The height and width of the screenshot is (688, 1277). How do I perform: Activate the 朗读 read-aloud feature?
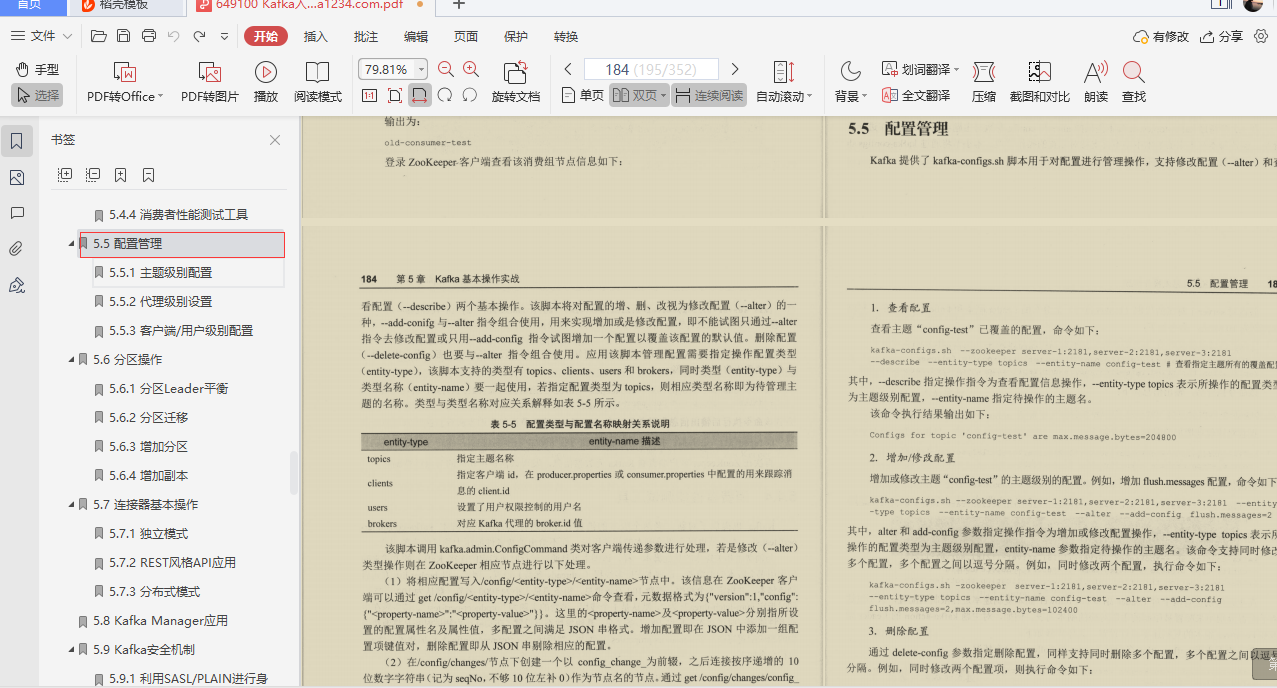(x=1094, y=80)
